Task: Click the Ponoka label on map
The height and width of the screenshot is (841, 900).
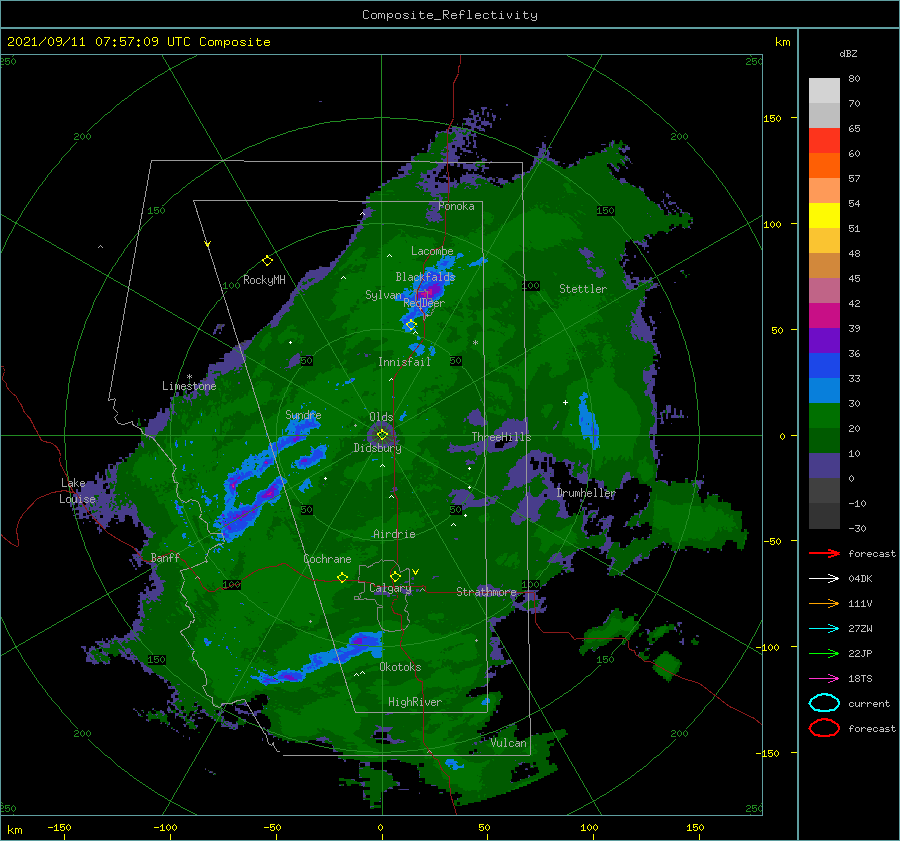Action: point(456,206)
